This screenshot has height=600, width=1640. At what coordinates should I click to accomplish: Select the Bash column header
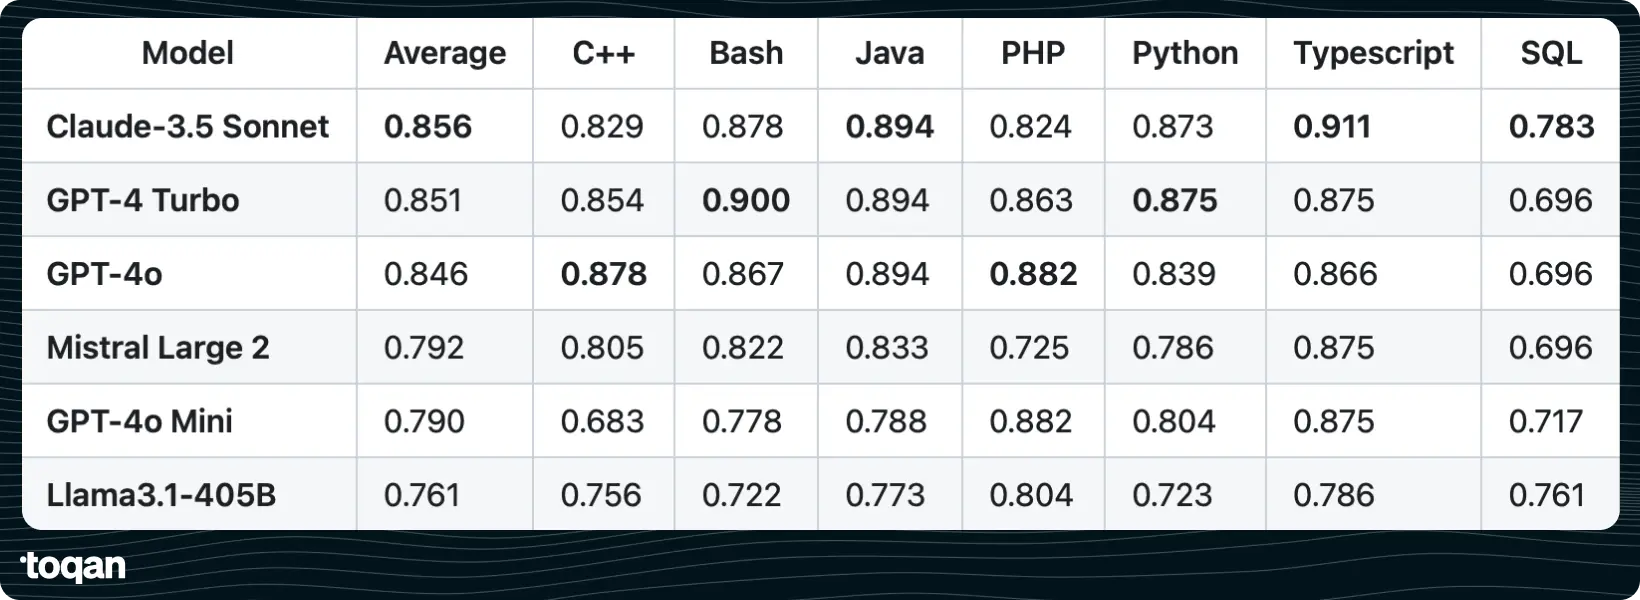click(746, 53)
